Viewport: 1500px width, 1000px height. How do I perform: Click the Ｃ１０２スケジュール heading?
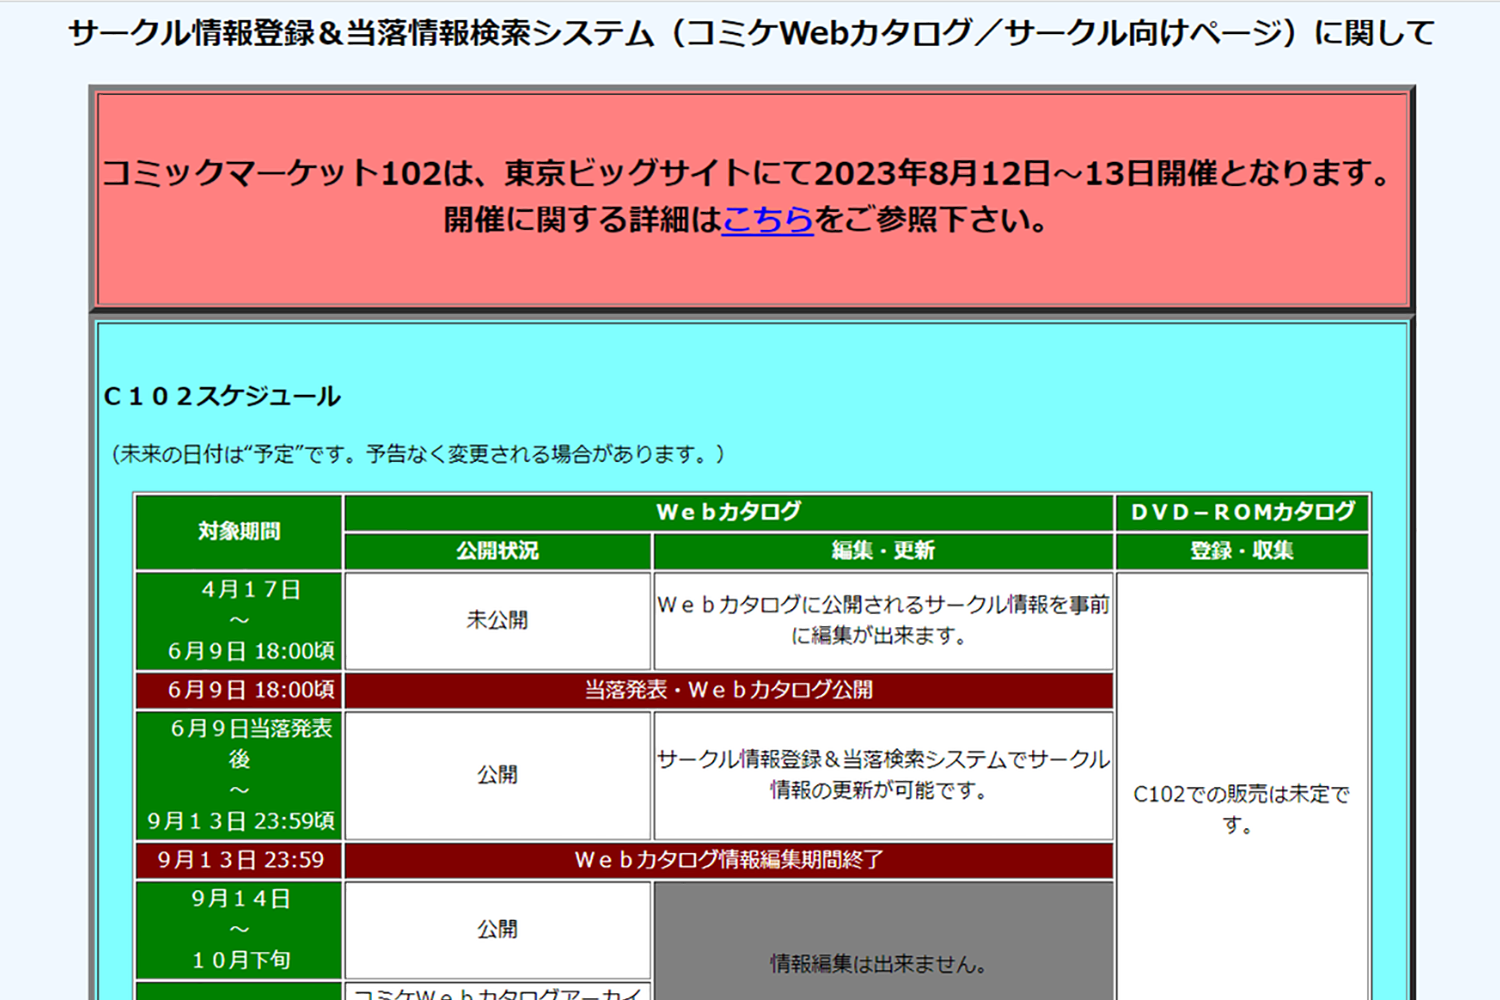click(220, 396)
